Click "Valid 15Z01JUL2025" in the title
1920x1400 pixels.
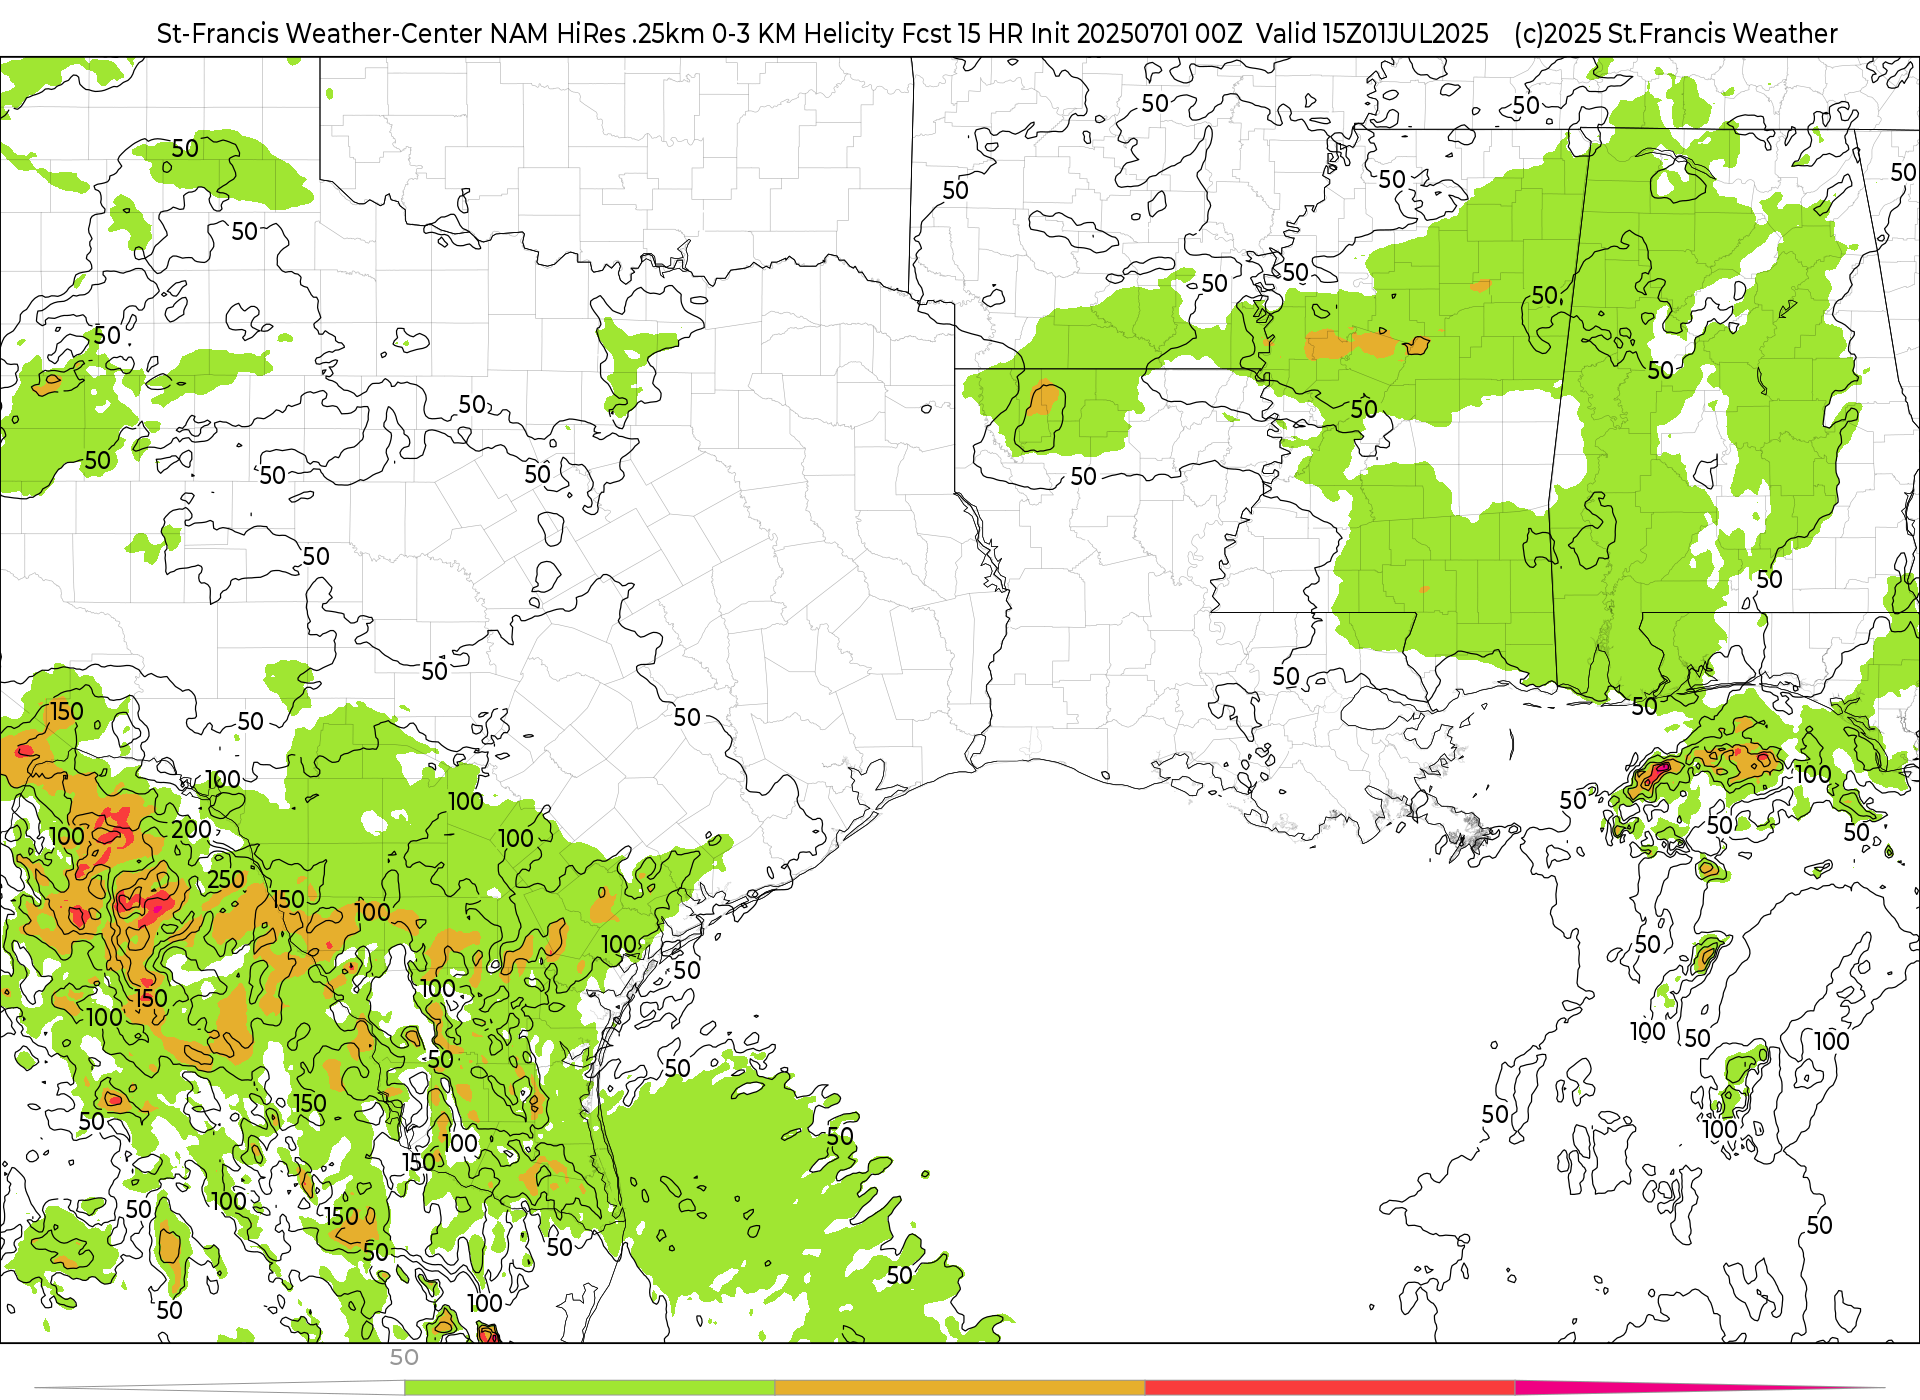click(1372, 34)
